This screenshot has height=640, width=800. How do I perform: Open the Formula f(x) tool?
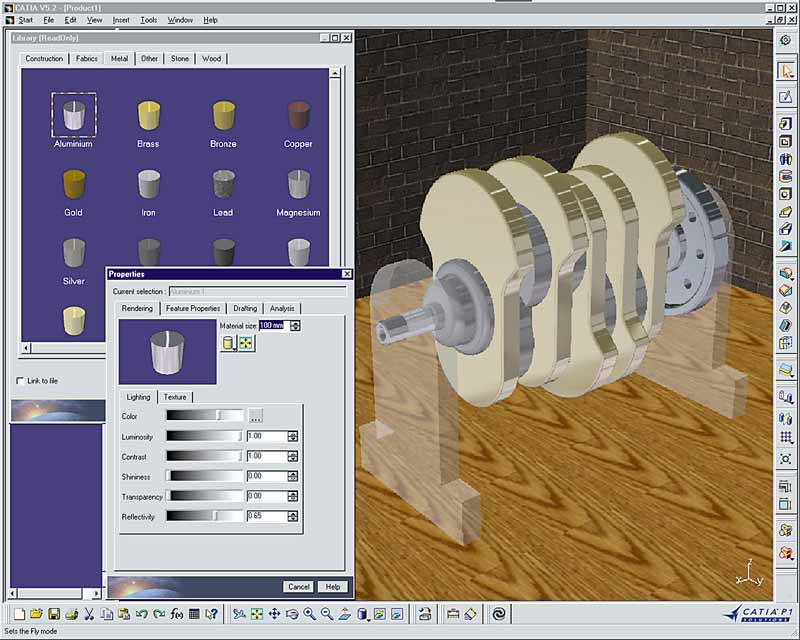pyautogui.click(x=177, y=614)
